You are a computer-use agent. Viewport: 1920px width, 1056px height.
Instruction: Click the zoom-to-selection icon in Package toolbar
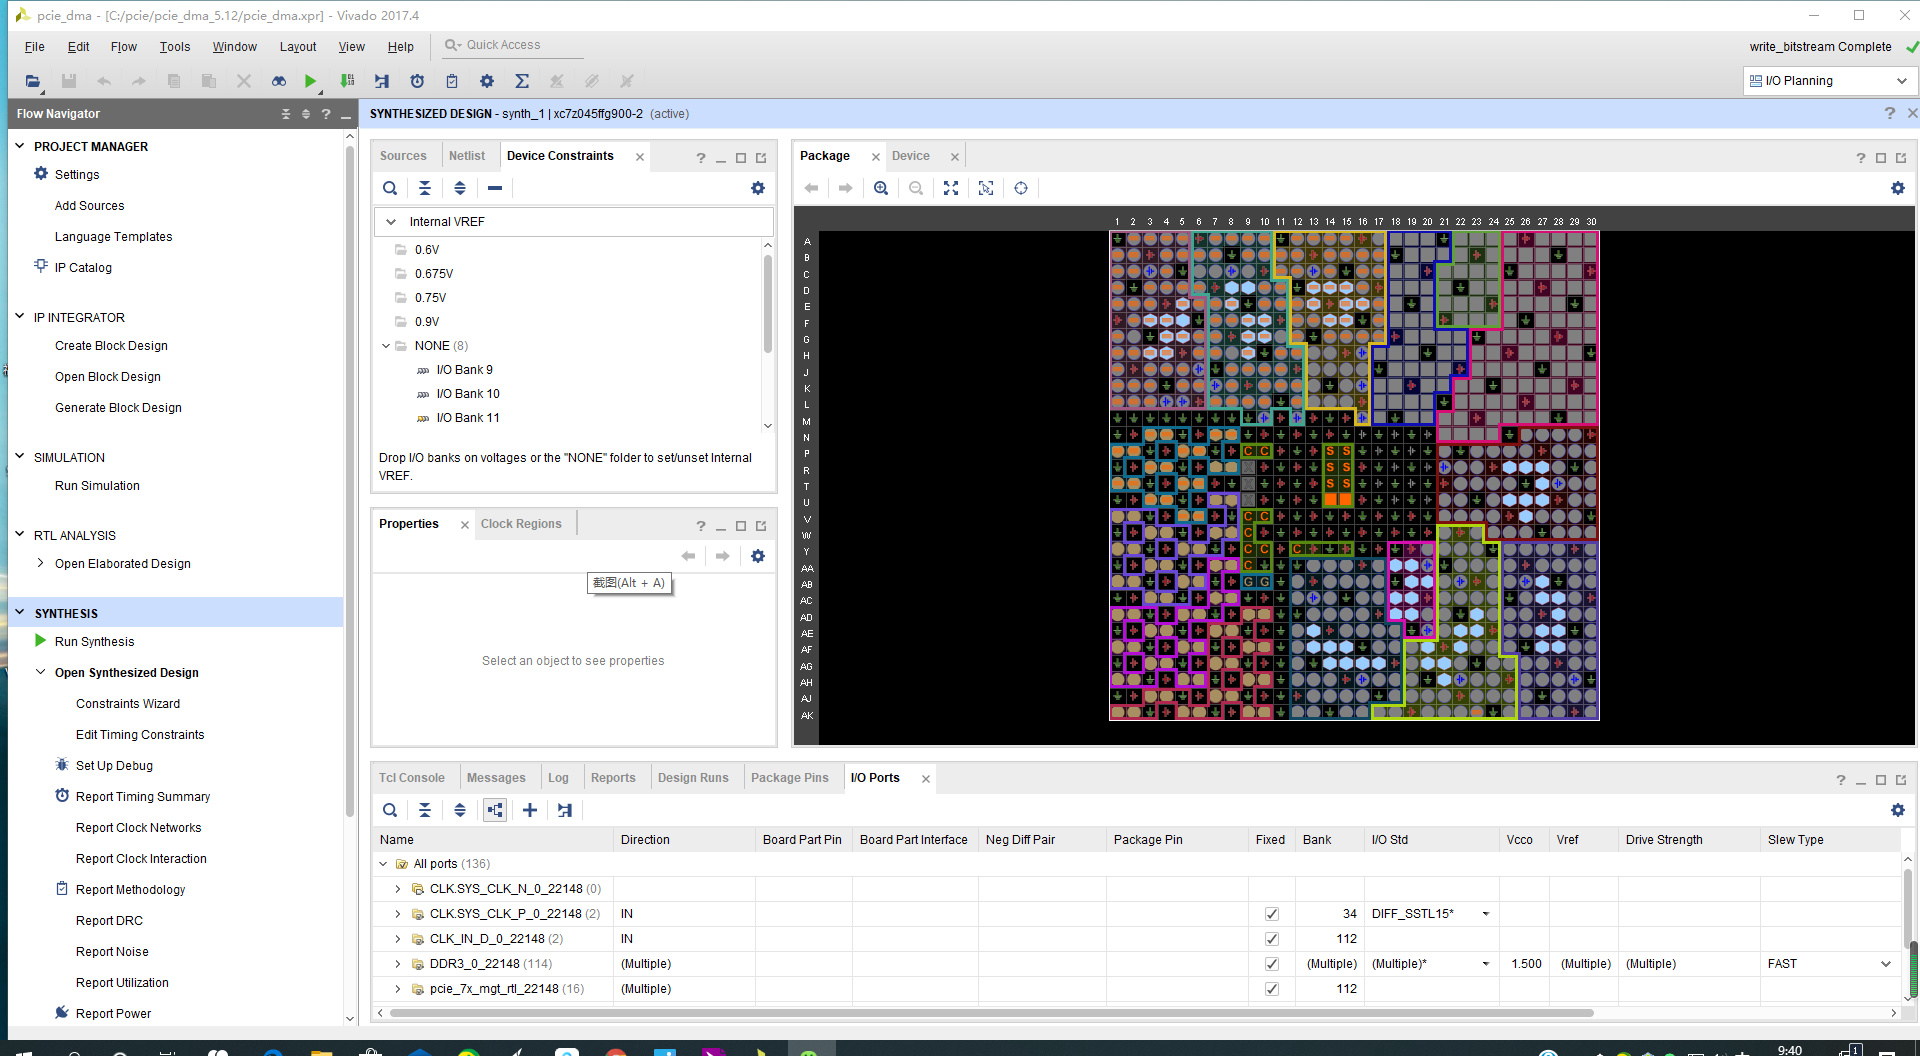click(986, 188)
